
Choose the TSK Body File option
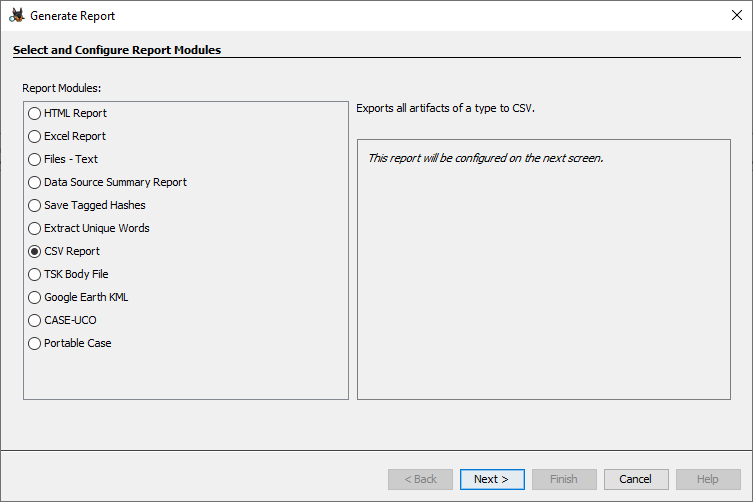click(x=35, y=274)
